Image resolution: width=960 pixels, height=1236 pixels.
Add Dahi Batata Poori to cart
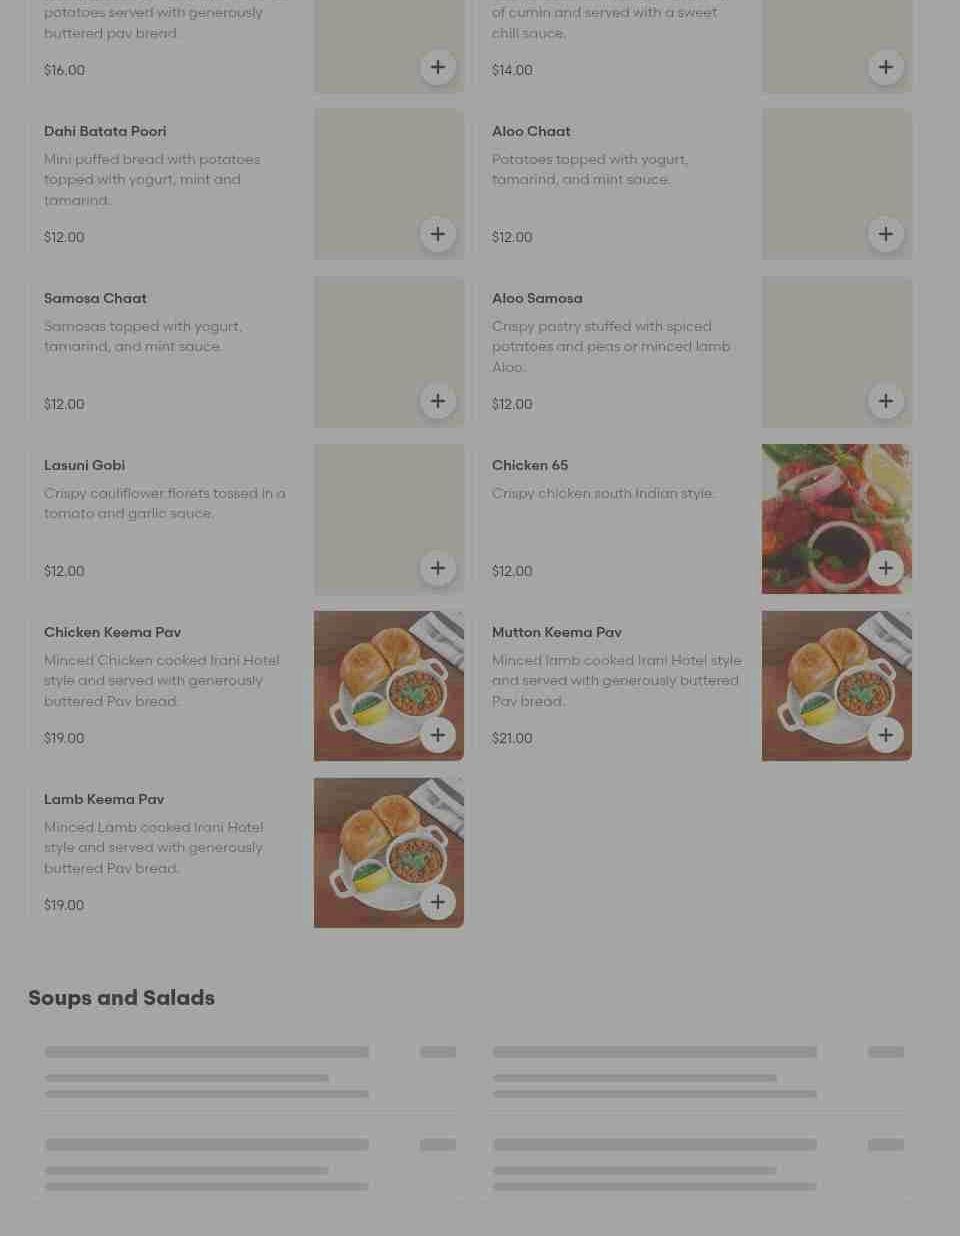438,234
